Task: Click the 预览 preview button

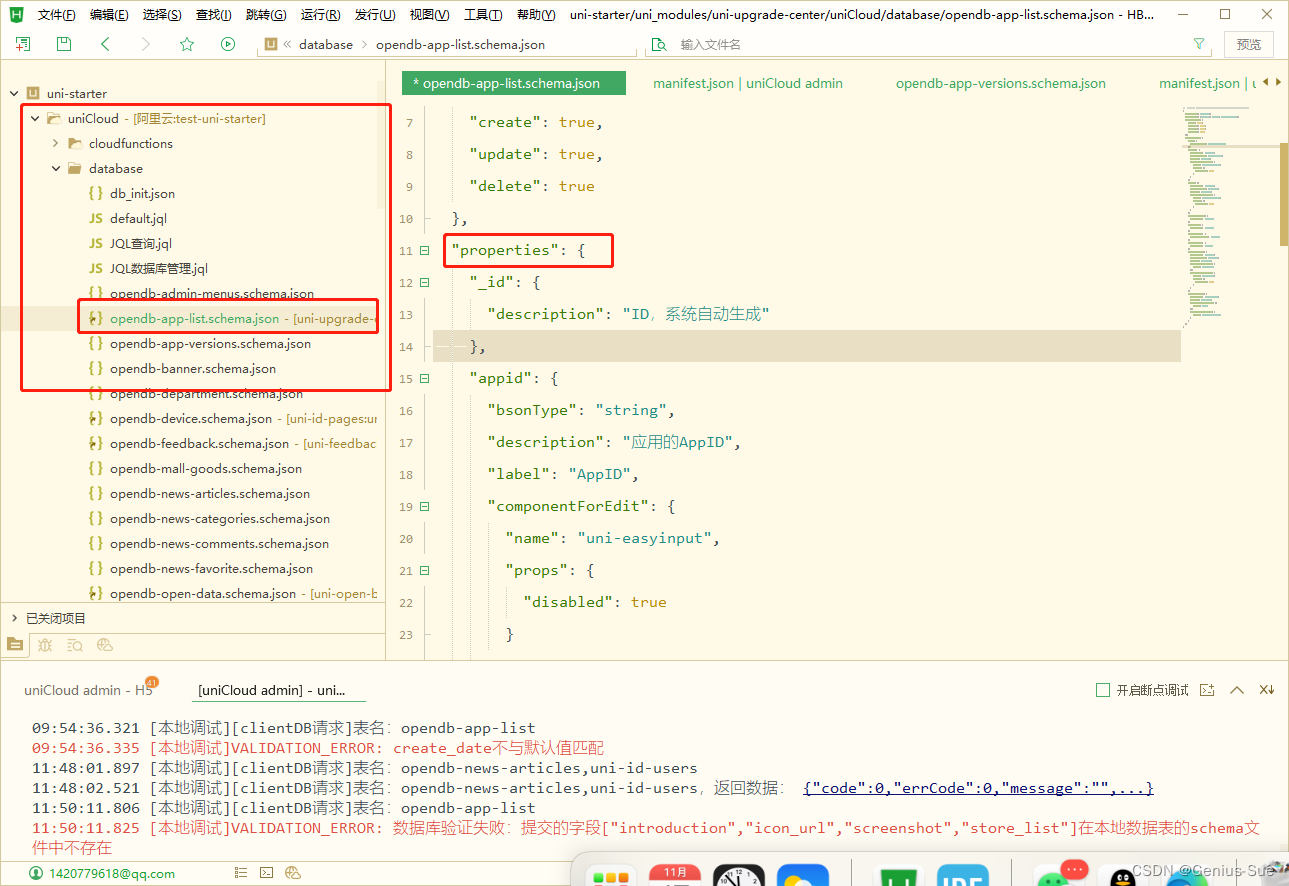Action: tap(1249, 44)
